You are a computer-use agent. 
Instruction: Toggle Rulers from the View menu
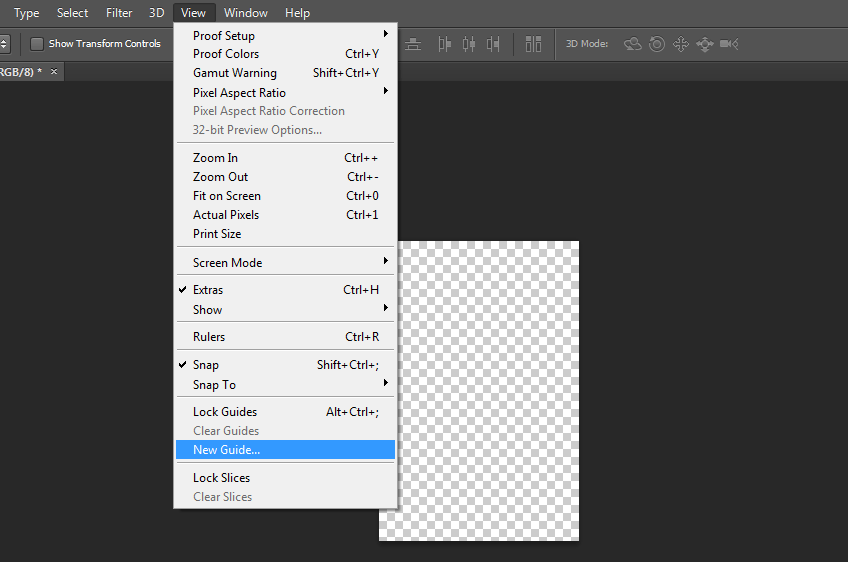point(286,336)
